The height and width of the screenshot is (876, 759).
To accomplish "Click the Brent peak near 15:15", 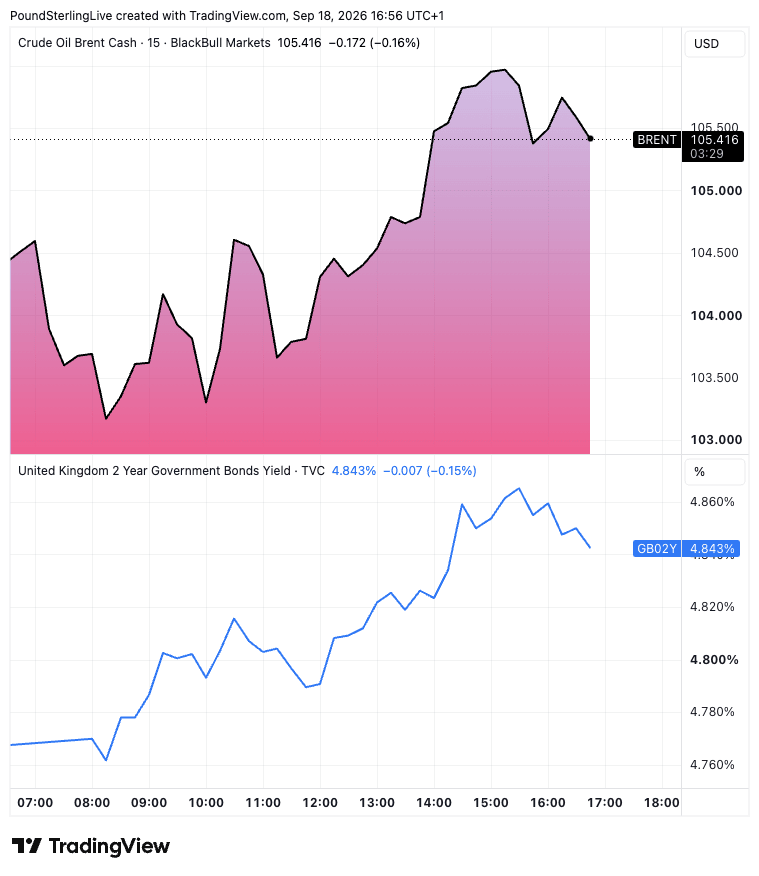I will (x=505, y=70).
